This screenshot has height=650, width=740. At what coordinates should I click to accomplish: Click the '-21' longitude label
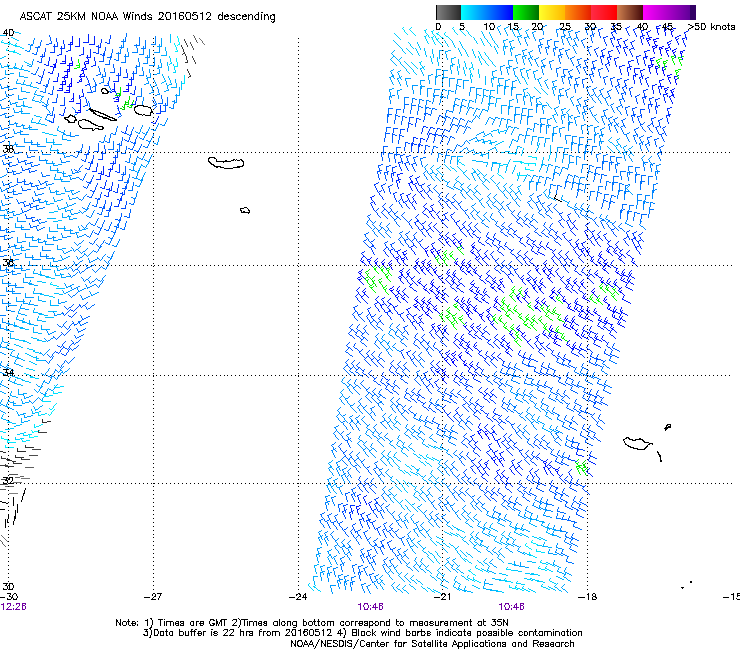click(442, 597)
